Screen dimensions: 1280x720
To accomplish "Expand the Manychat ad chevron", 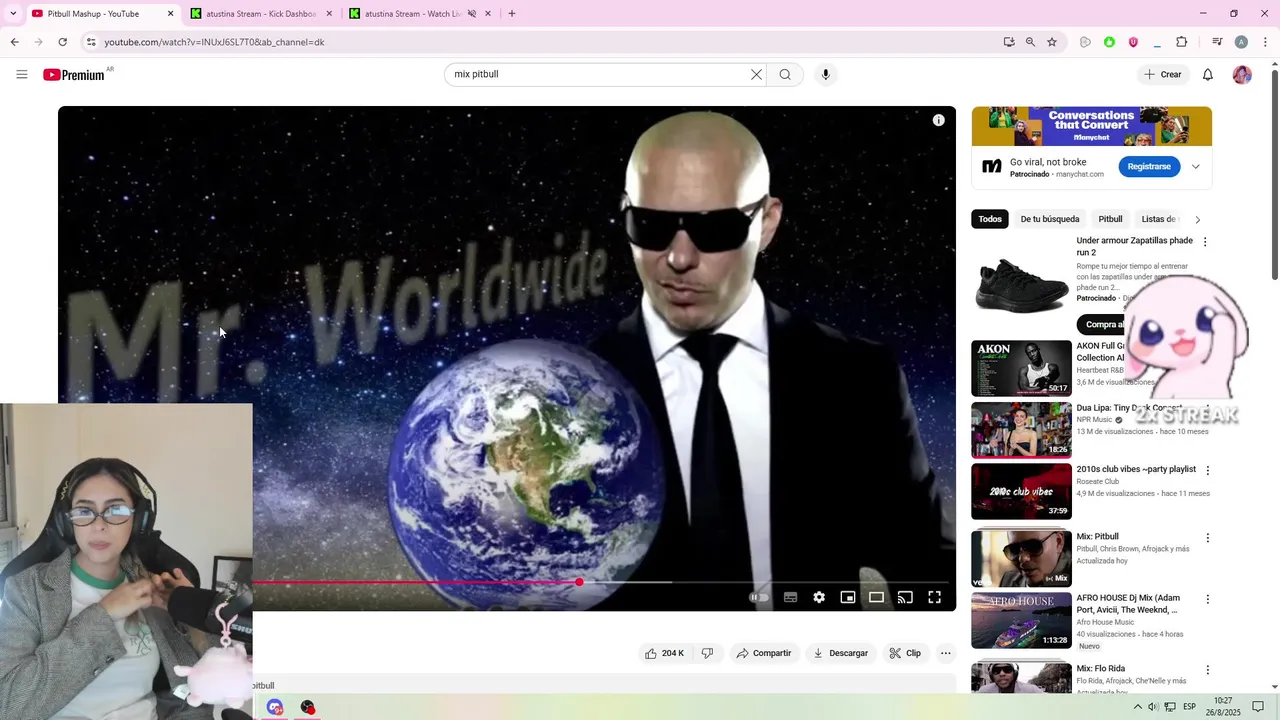I will coord(1195,166).
